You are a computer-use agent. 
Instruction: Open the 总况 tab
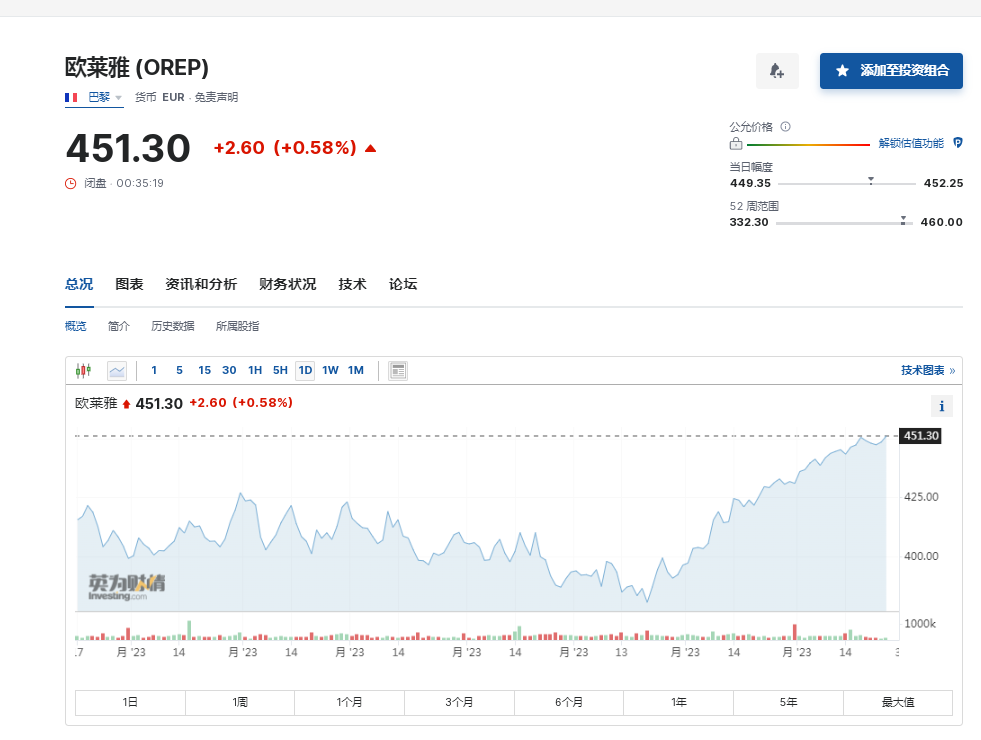click(79, 285)
